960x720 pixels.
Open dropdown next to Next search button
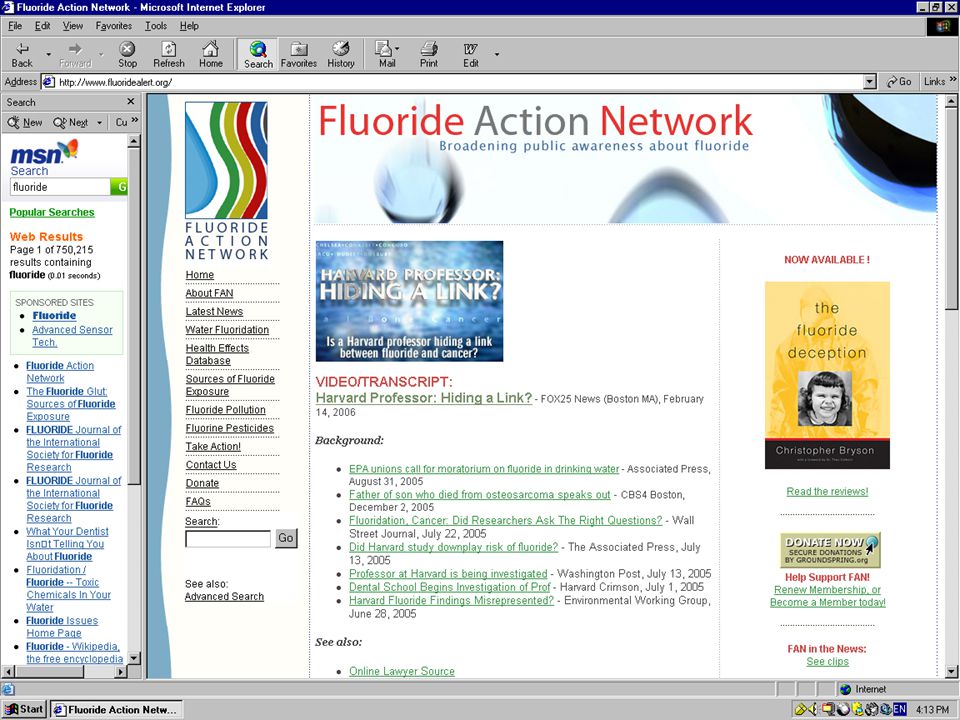(99, 122)
